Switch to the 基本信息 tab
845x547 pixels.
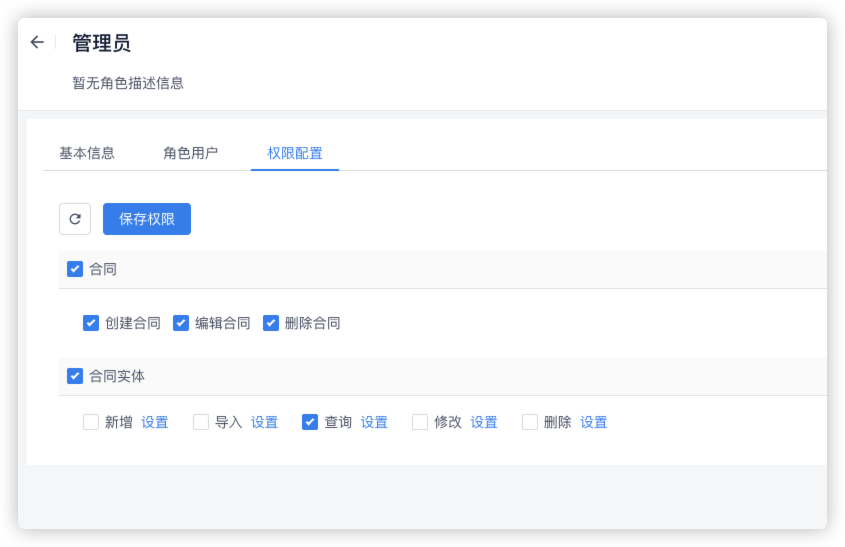(x=87, y=153)
